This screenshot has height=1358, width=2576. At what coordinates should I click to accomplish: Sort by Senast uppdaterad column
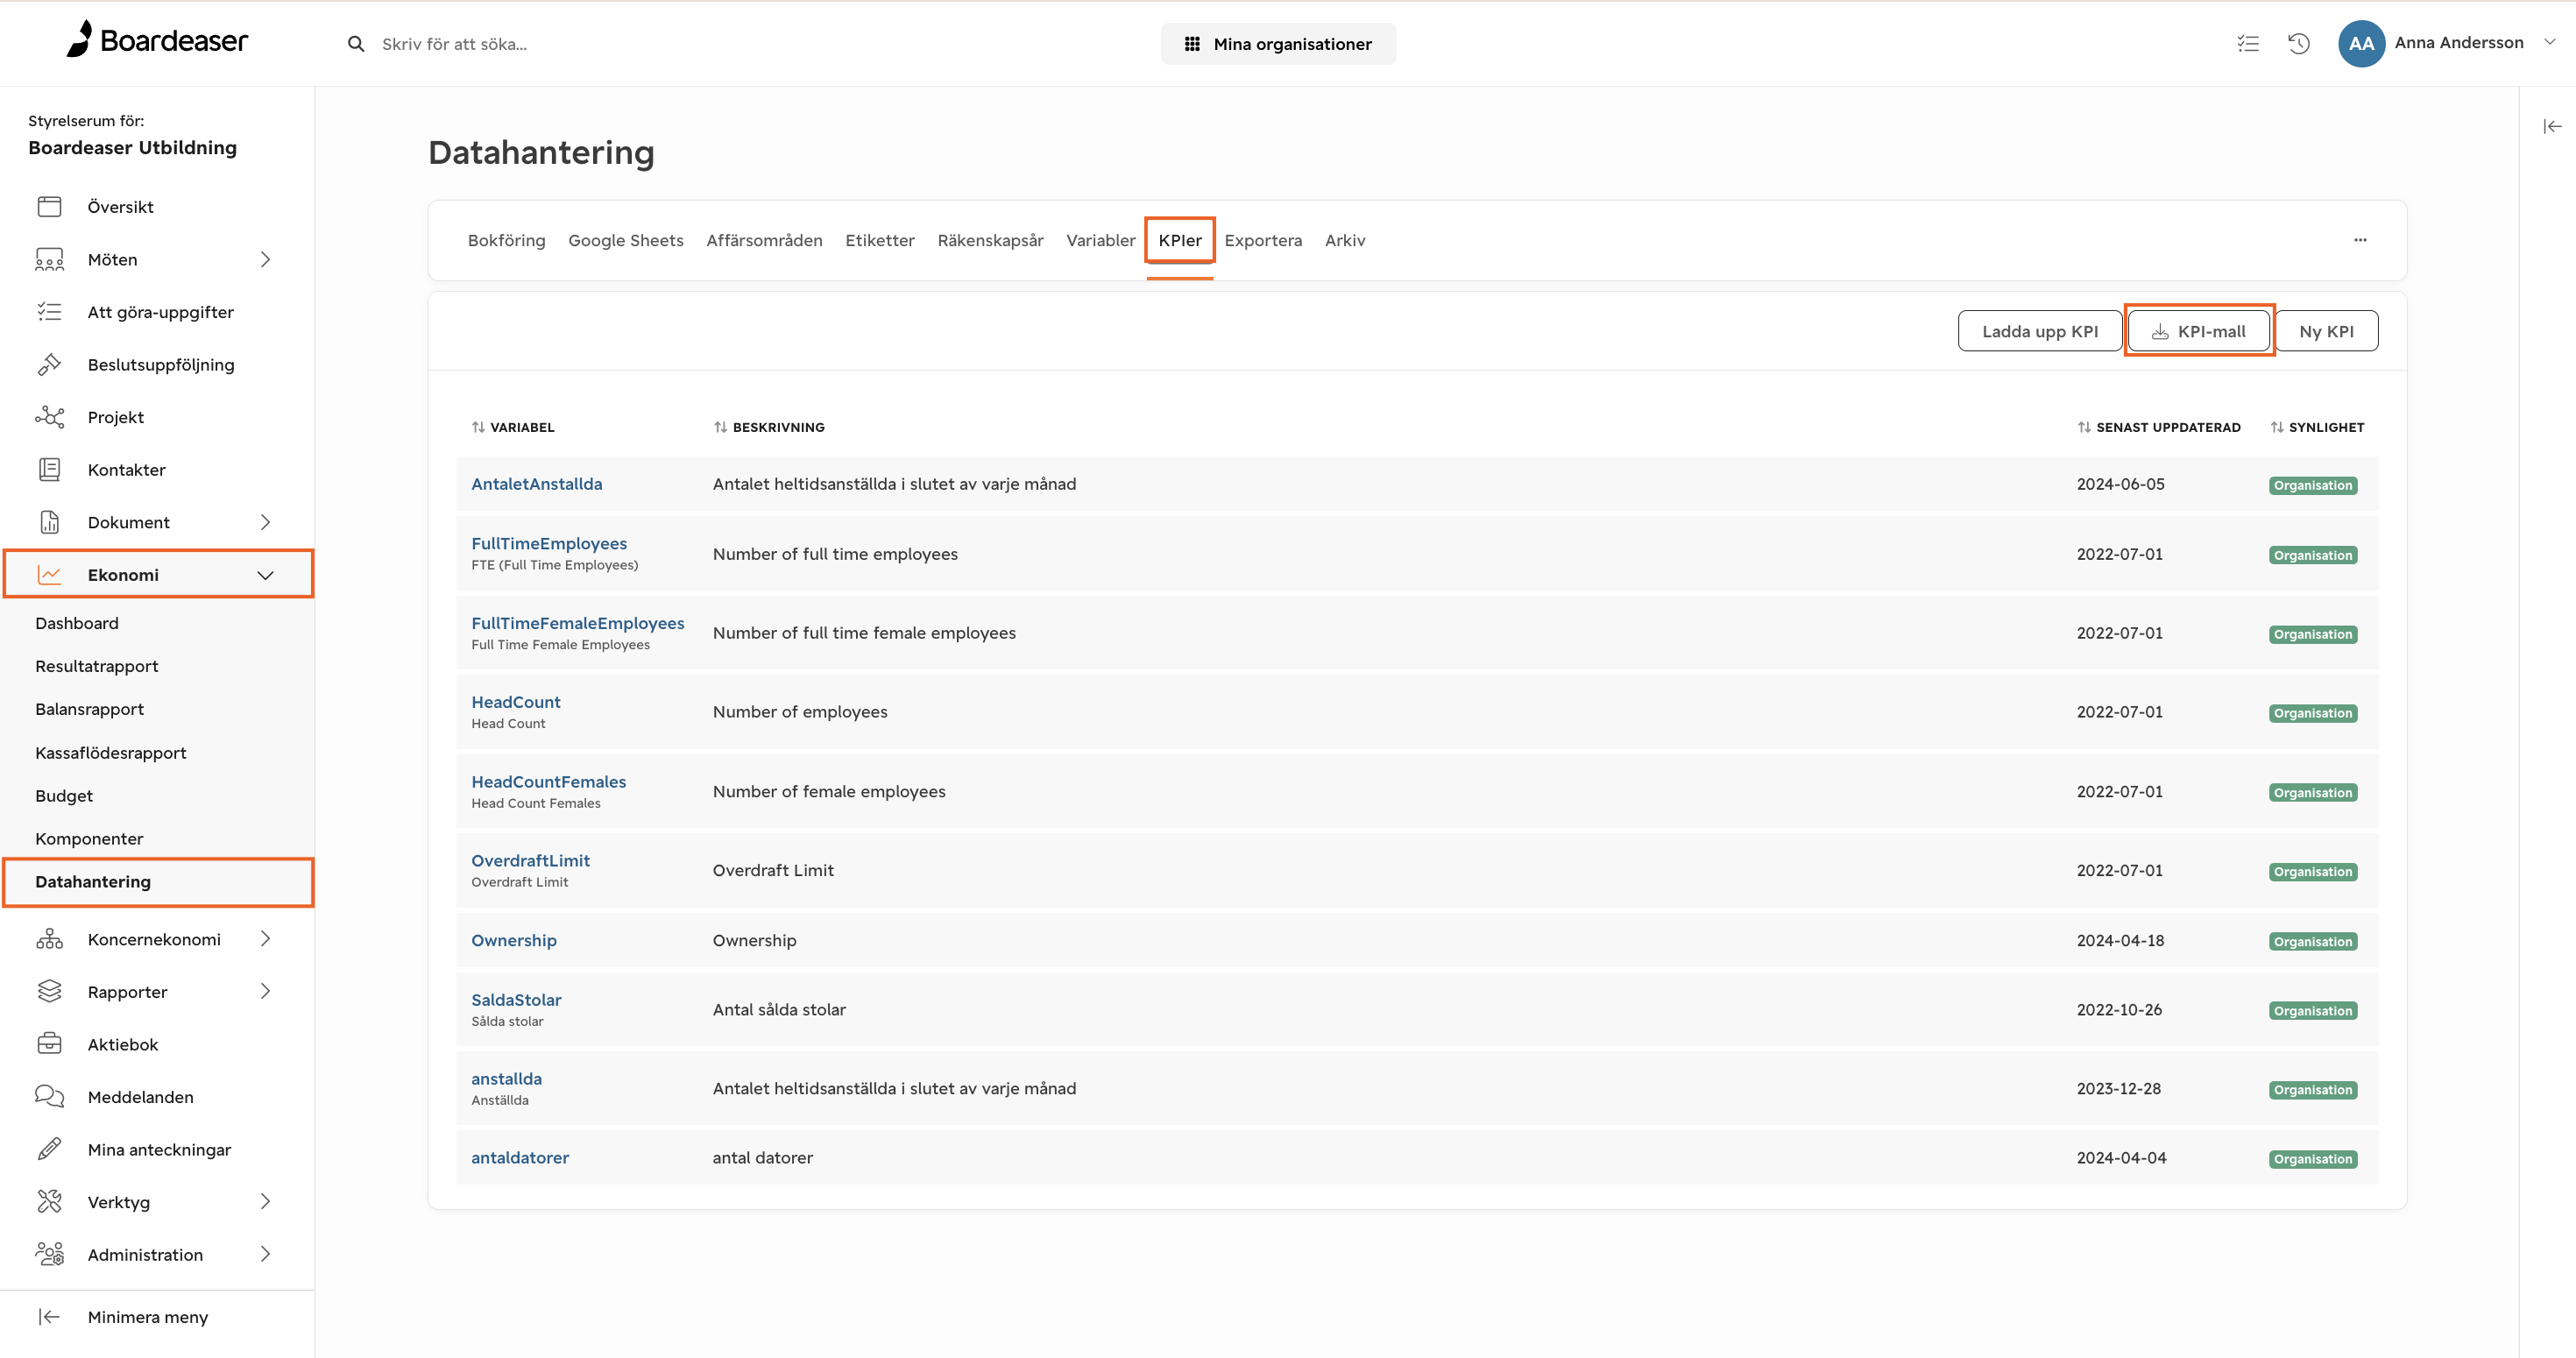2159,427
